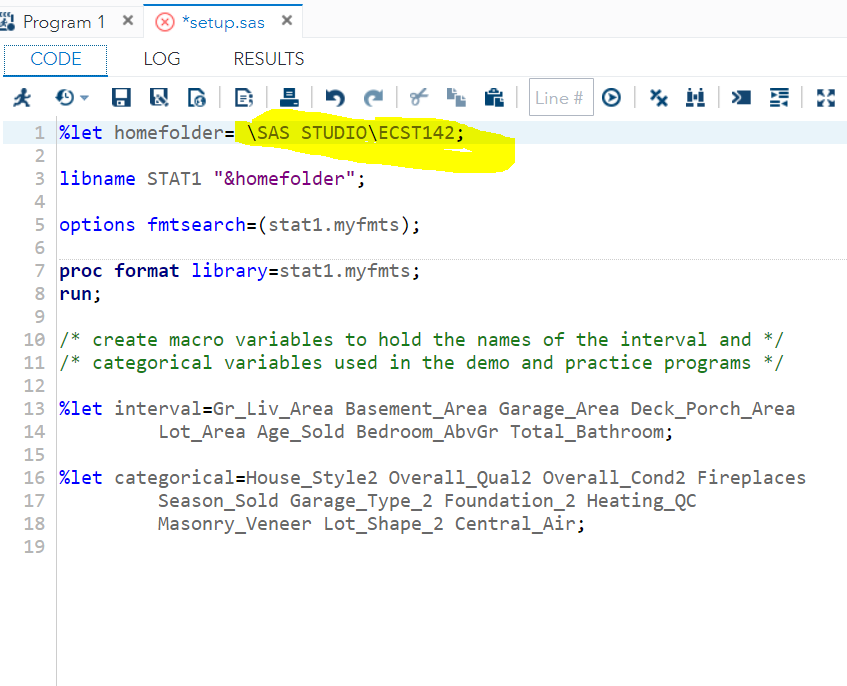The height and width of the screenshot is (686, 847).
Task: Click the Line # input field
Action: 560,98
